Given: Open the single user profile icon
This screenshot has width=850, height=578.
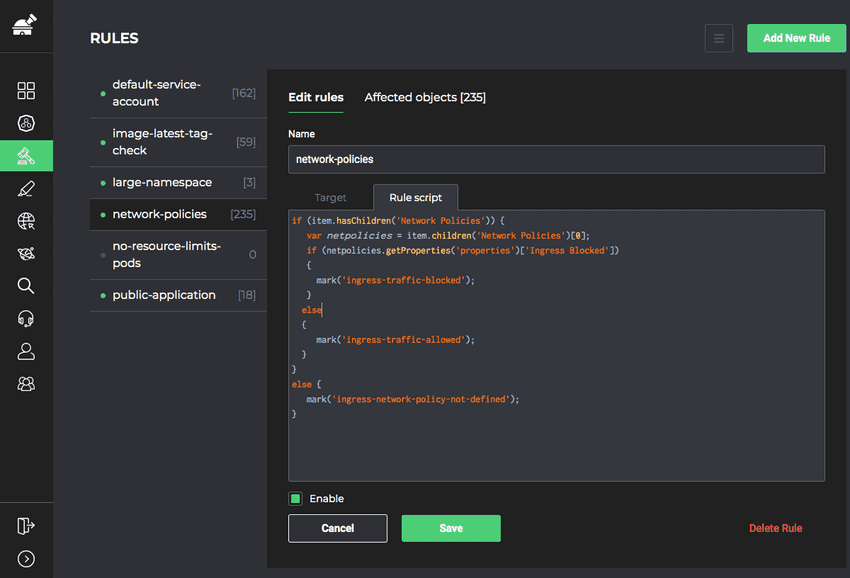Looking at the screenshot, I should click(26, 351).
